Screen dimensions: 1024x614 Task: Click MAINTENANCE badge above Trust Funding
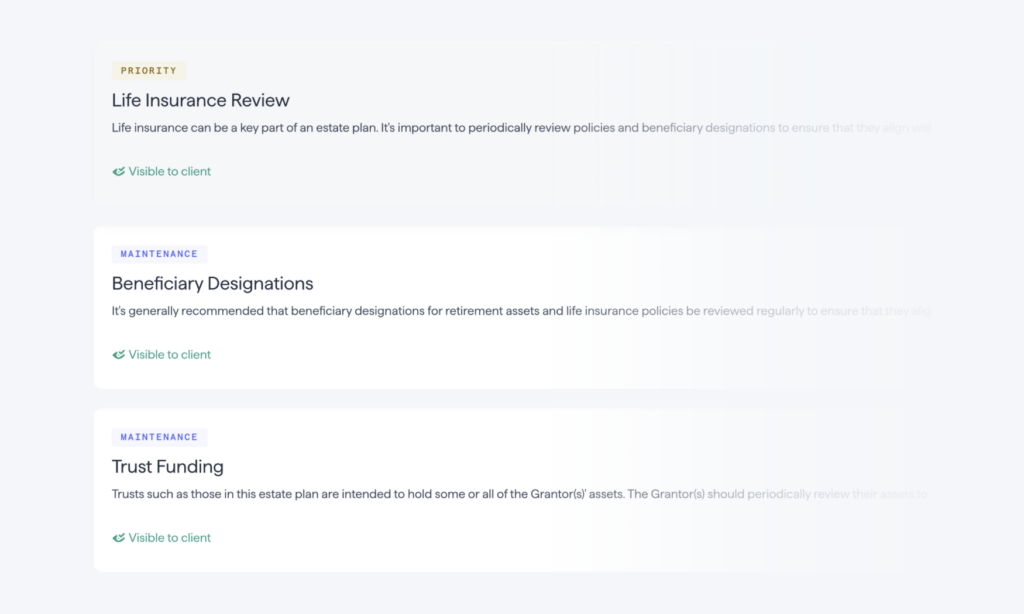pyautogui.click(x=159, y=437)
